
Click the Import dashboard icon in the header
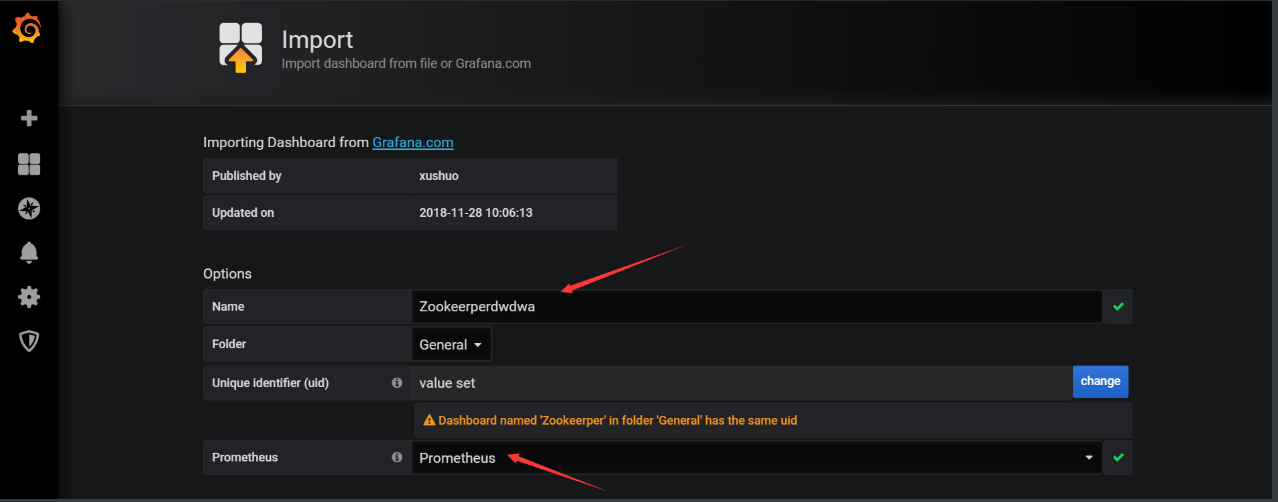point(241,48)
